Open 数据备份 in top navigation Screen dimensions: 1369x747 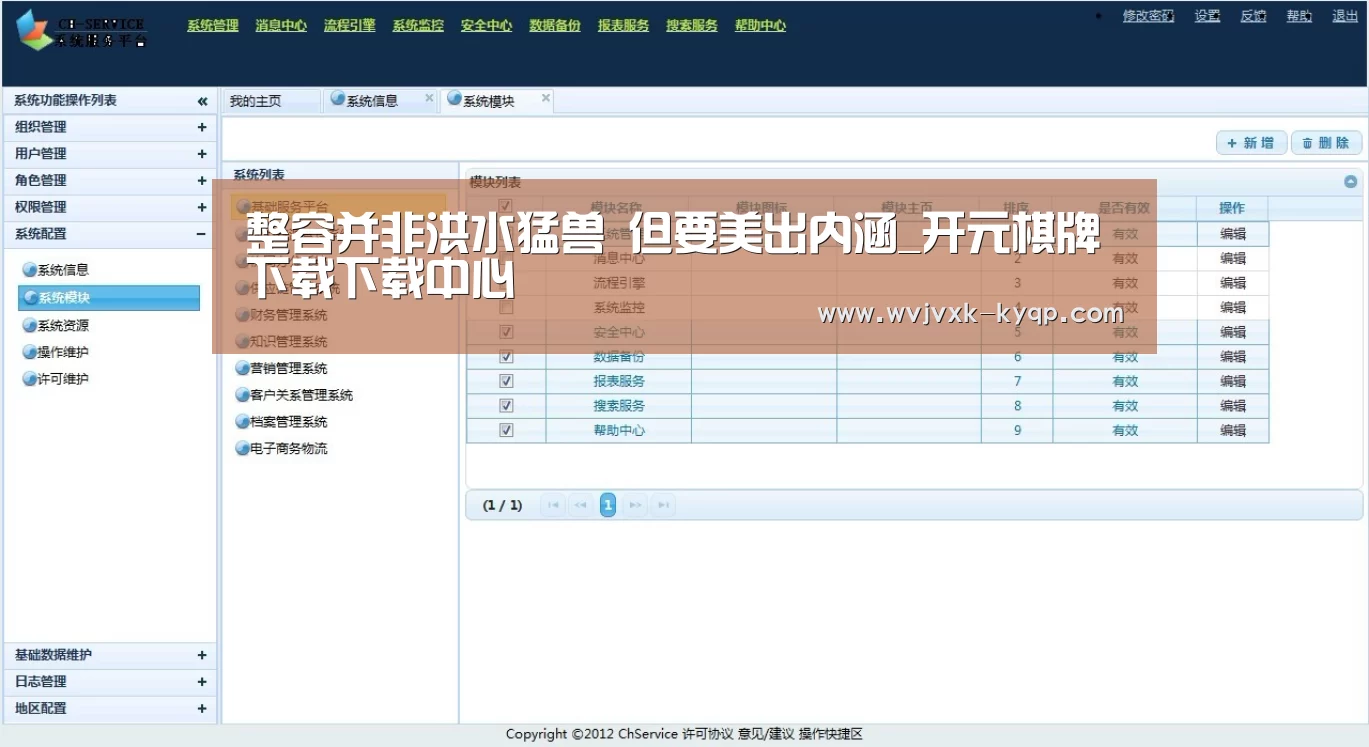tap(555, 26)
